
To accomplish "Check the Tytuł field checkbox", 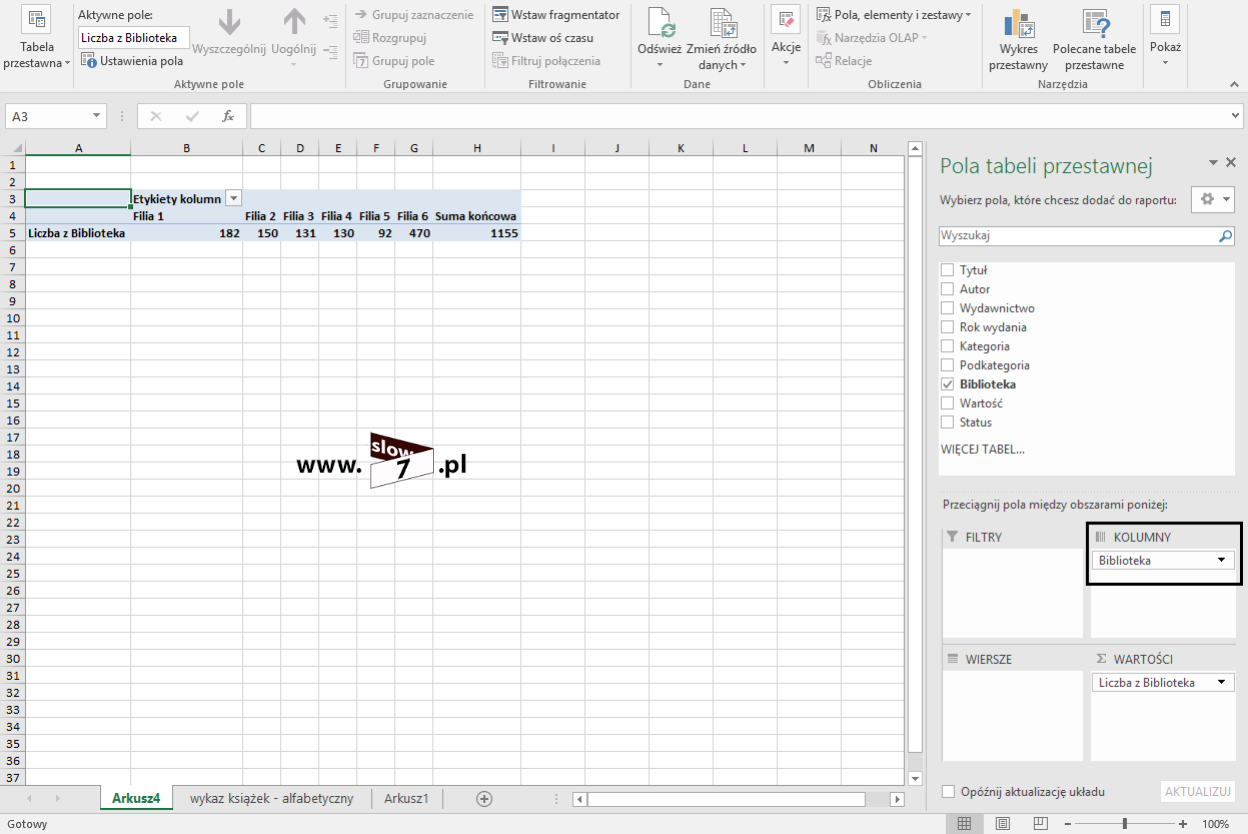I will pyautogui.click(x=947, y=270).
